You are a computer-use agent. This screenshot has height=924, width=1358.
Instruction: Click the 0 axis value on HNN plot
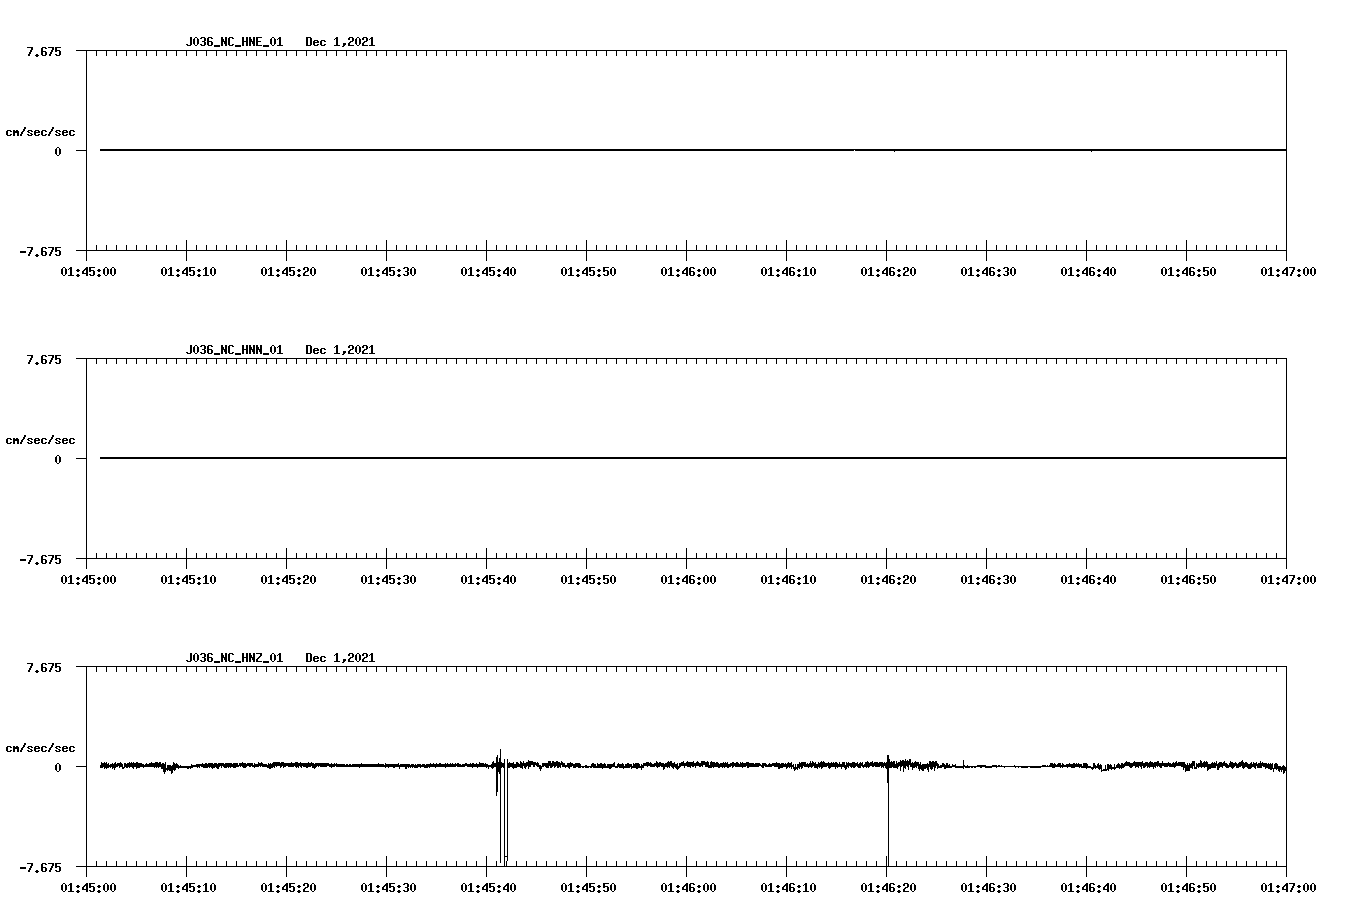[x=58, y=459]
